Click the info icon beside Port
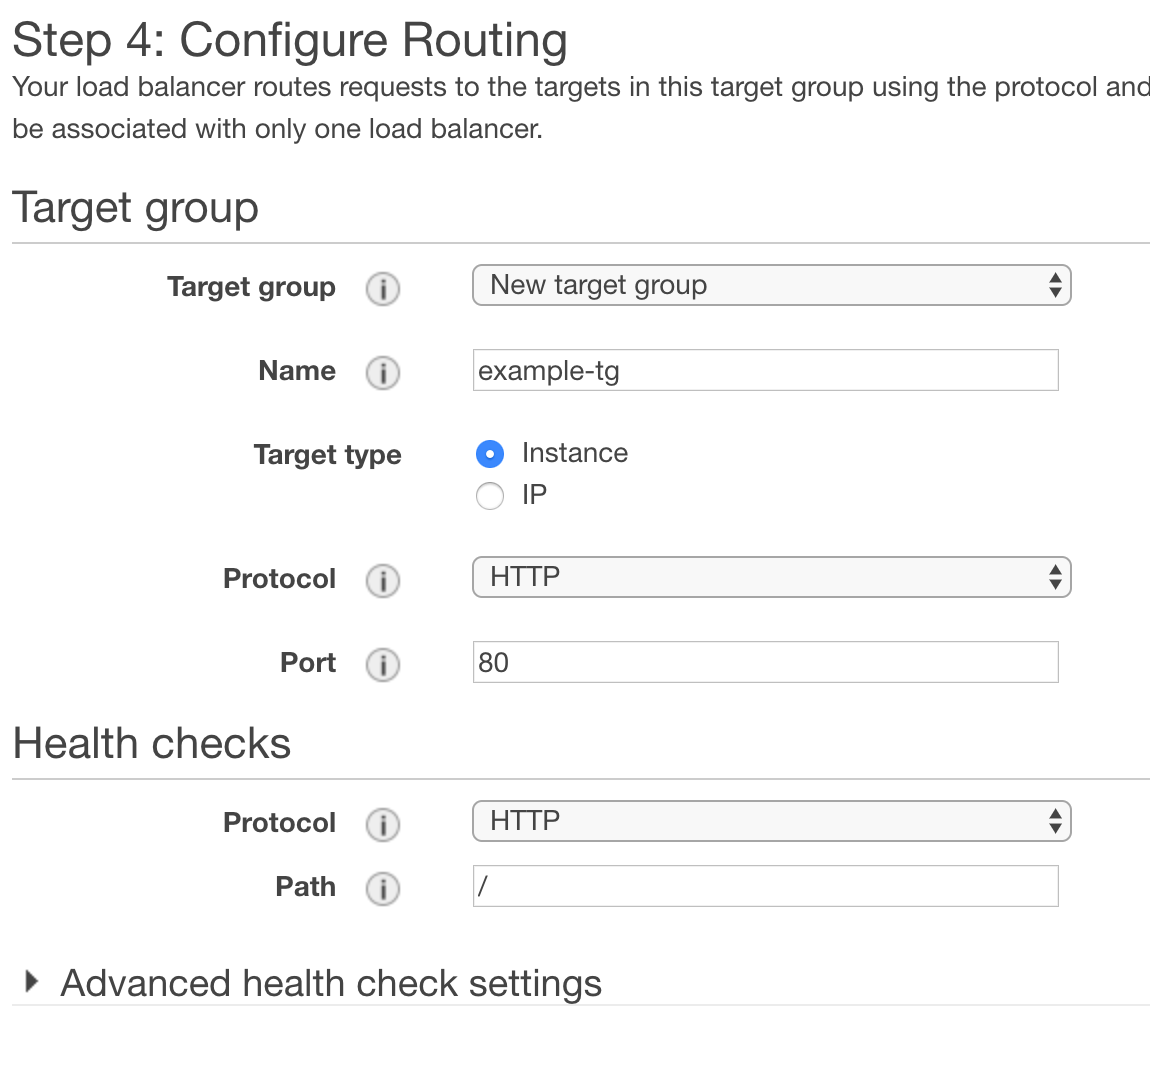The height and width of the screenshot is (1074, 1150). (x=383, y=664)
